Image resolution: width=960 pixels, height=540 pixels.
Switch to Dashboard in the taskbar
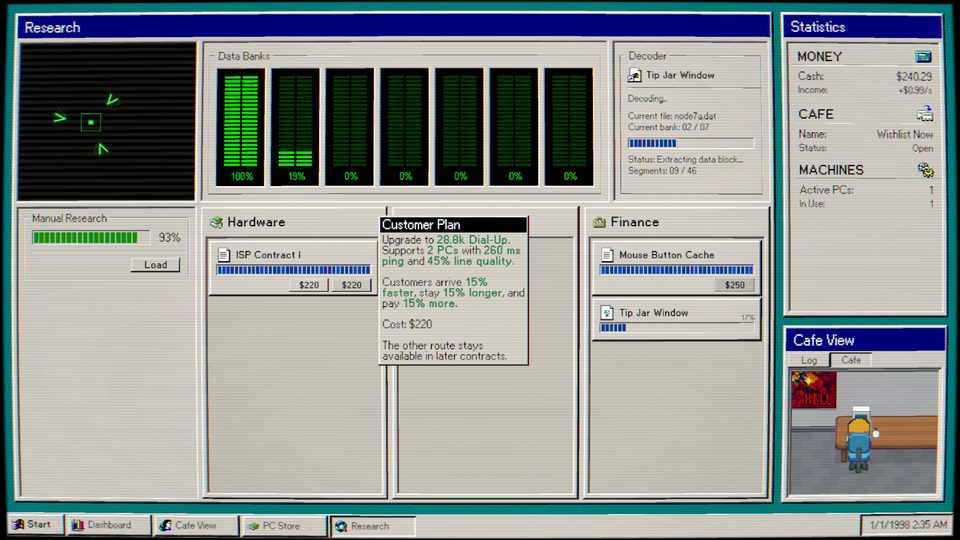108,525
